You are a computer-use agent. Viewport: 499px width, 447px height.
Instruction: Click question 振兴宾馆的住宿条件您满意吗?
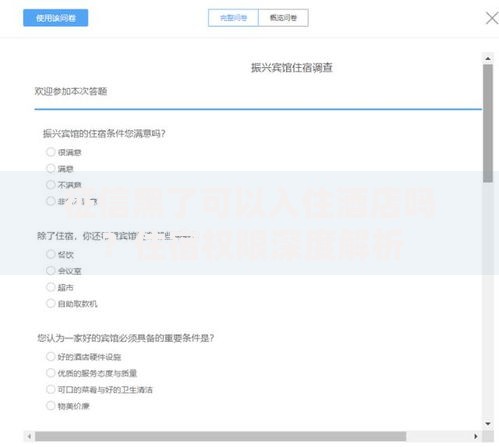[104, 134]
